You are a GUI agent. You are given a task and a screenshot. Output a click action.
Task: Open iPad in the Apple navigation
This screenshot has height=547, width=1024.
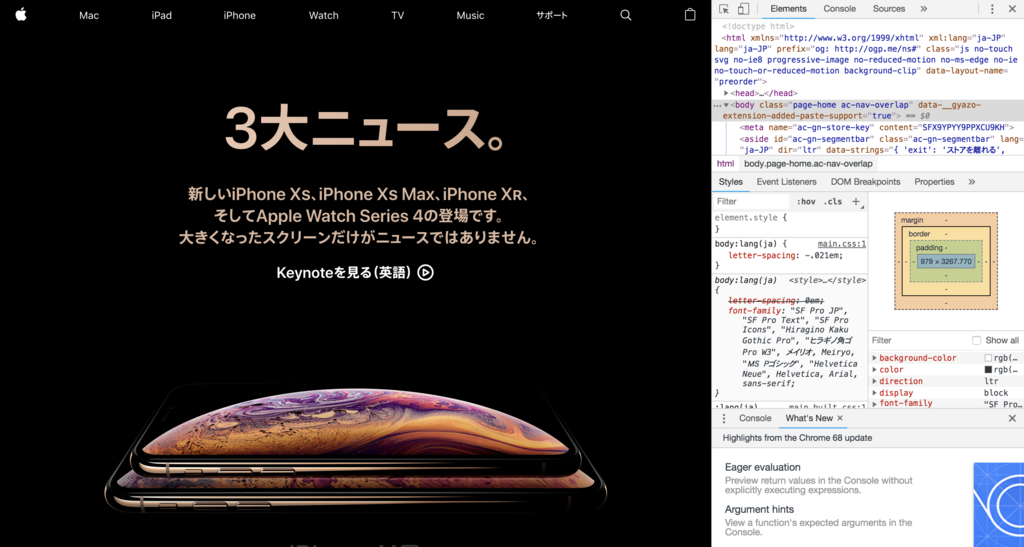pyautogui.click(x=161, y=15)
